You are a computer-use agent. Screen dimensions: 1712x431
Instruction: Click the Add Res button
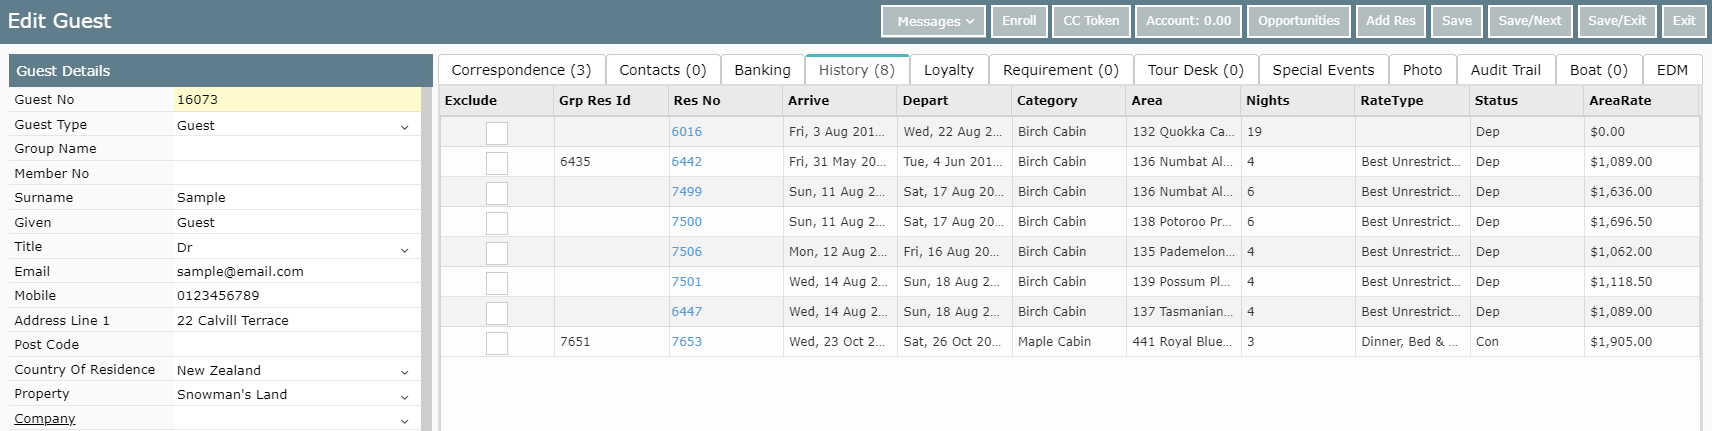[x=1391, y=21]
